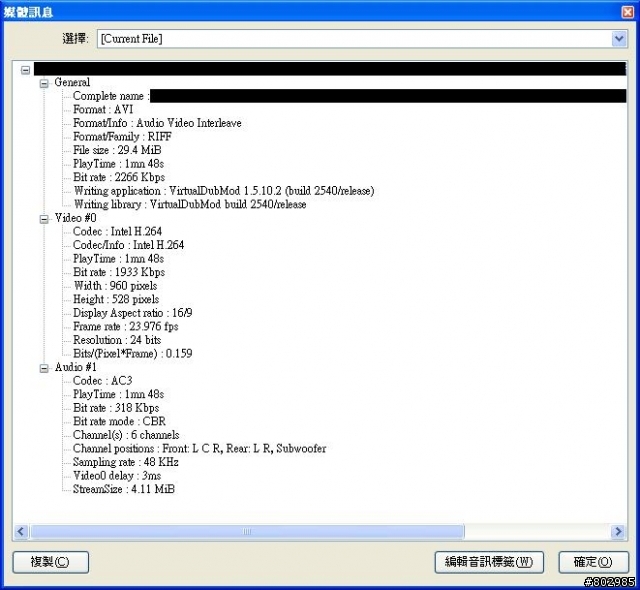Viewport: 640px width, 590px height.
Task: Select Format/Family : RIFF row
Action: click(x=122, y=136)
